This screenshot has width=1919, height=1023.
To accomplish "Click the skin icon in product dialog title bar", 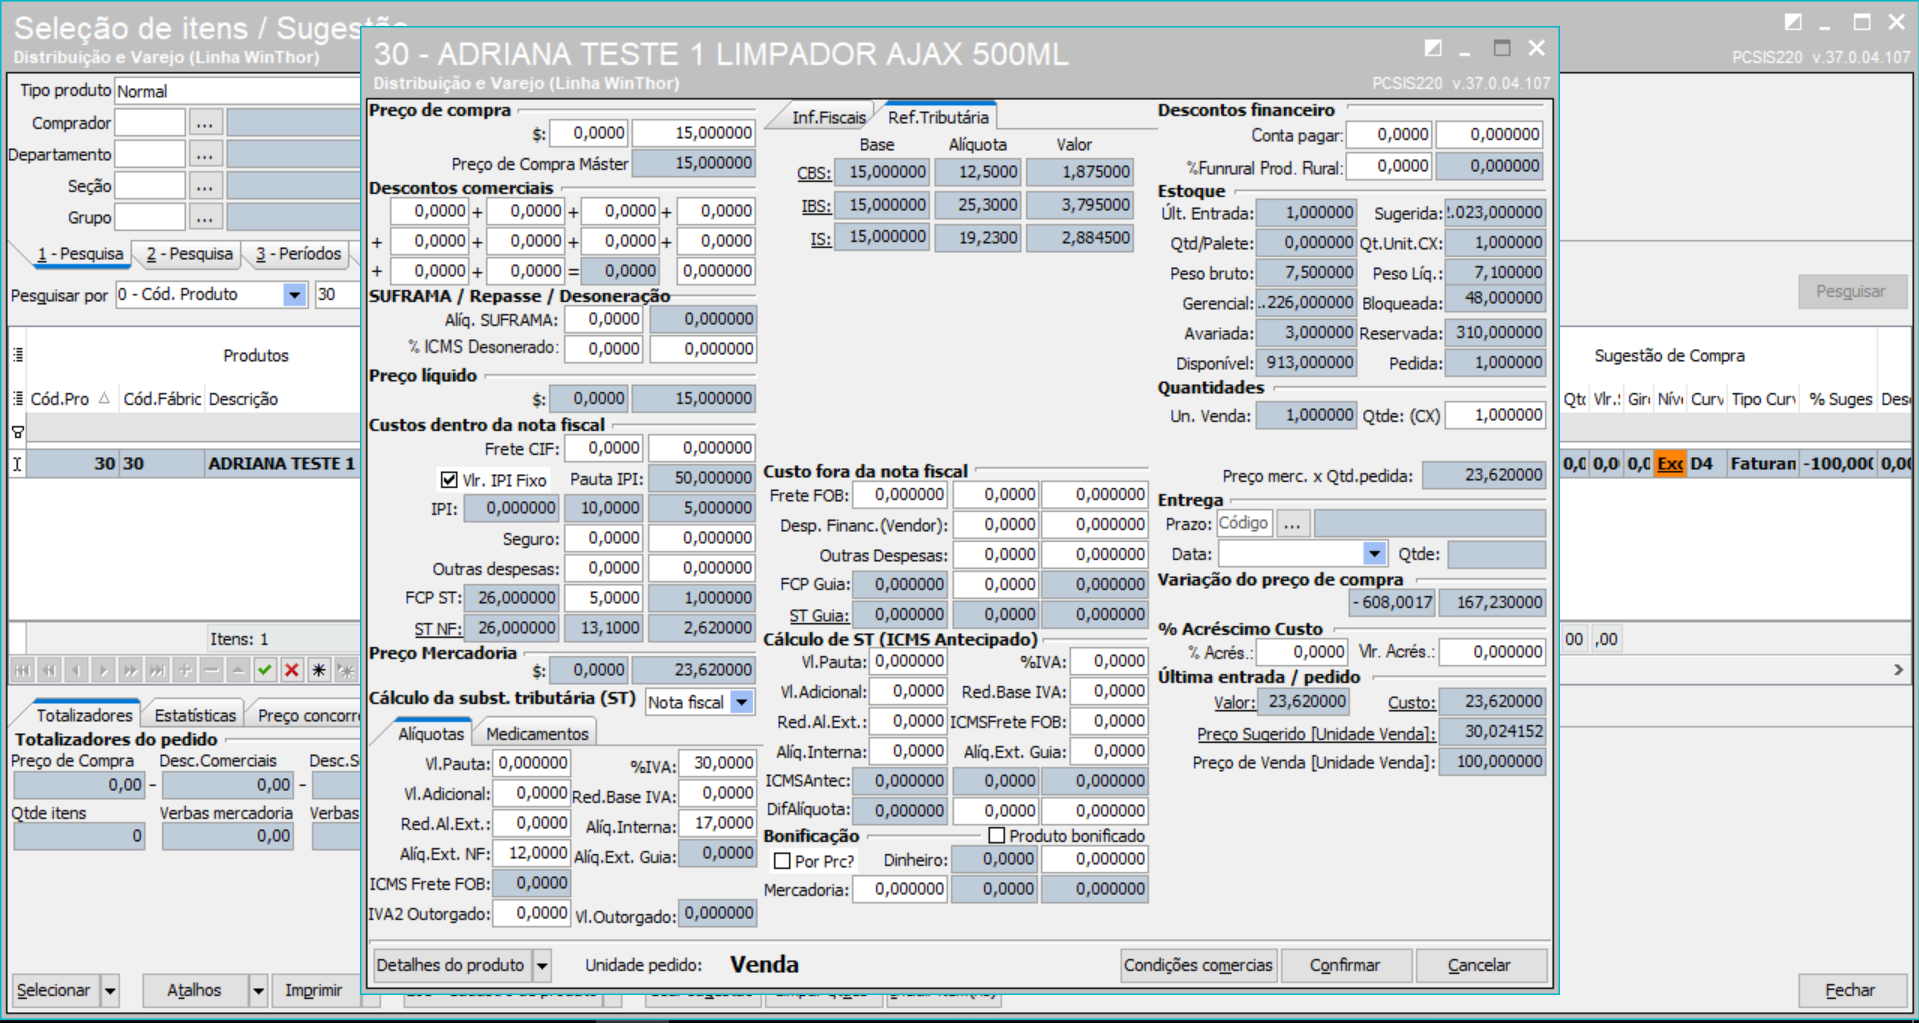I will coord(1433,48).
